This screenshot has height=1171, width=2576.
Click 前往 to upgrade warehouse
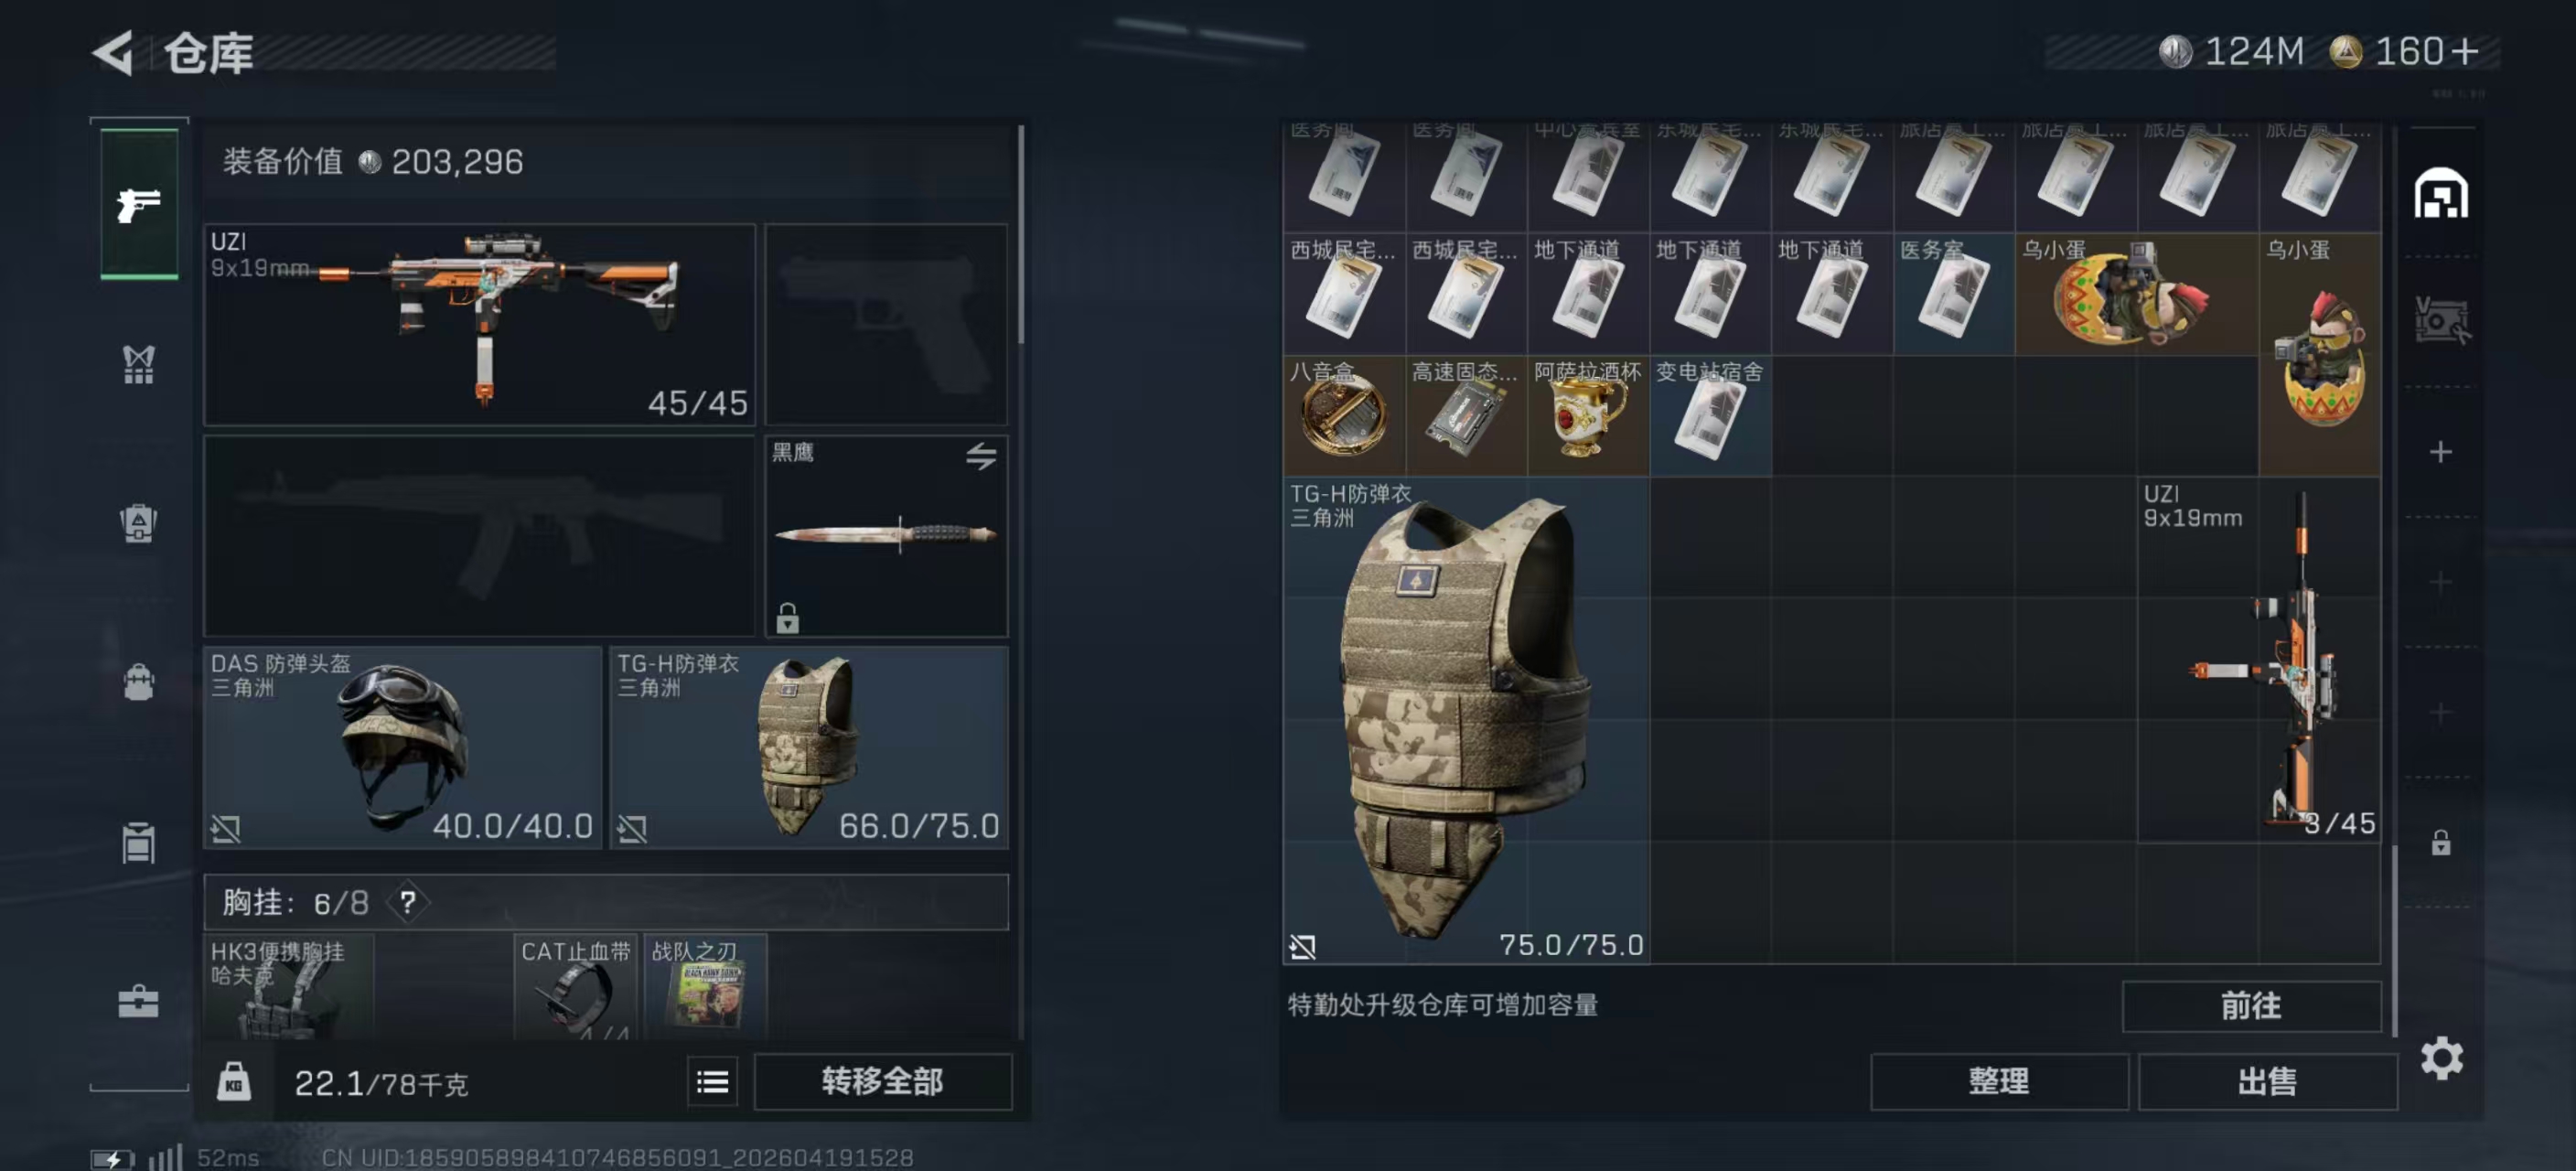[x=2251, y=1005]
